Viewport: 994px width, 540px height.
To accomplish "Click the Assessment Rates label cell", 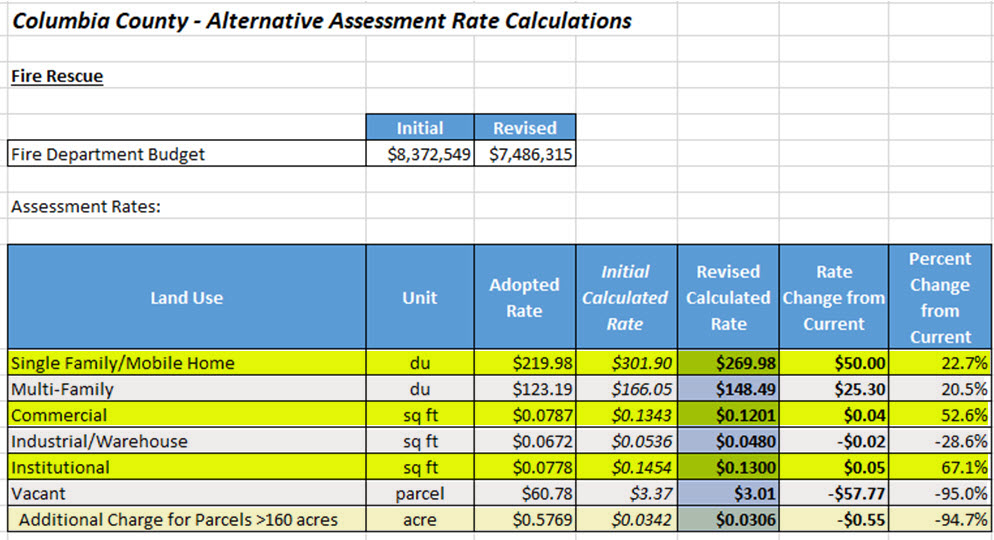I will (x=86, y=207).
